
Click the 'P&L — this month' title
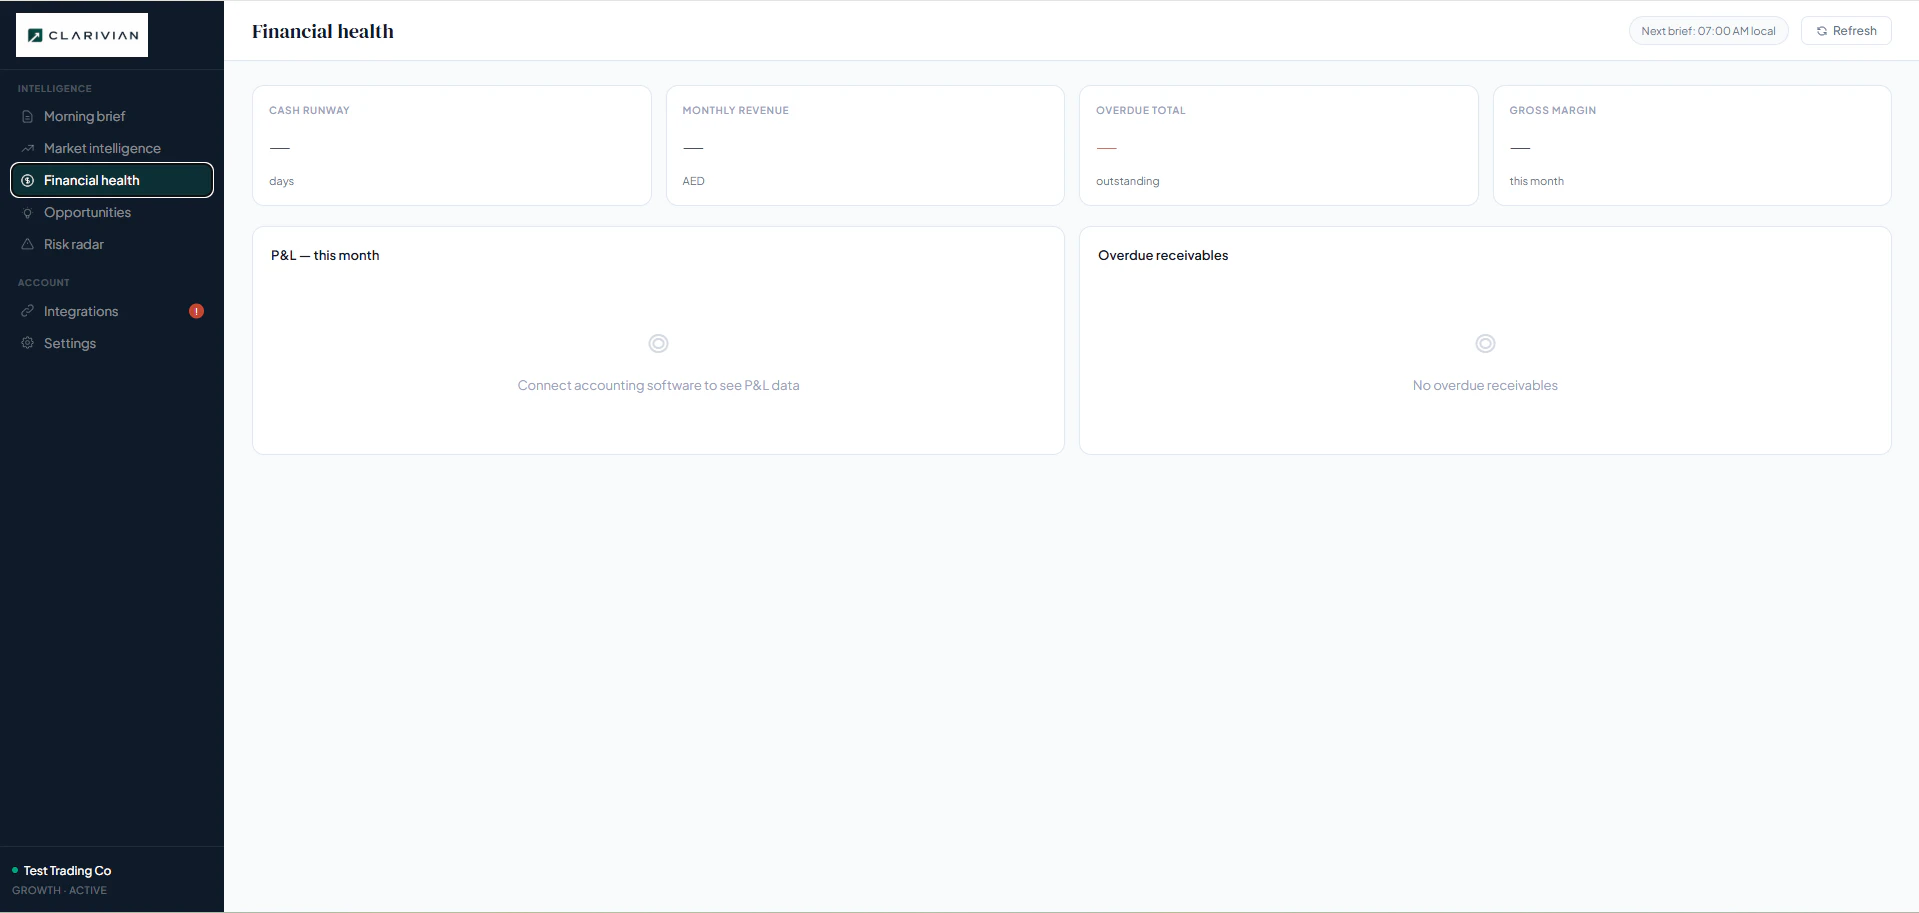click(x=325, y=256)
